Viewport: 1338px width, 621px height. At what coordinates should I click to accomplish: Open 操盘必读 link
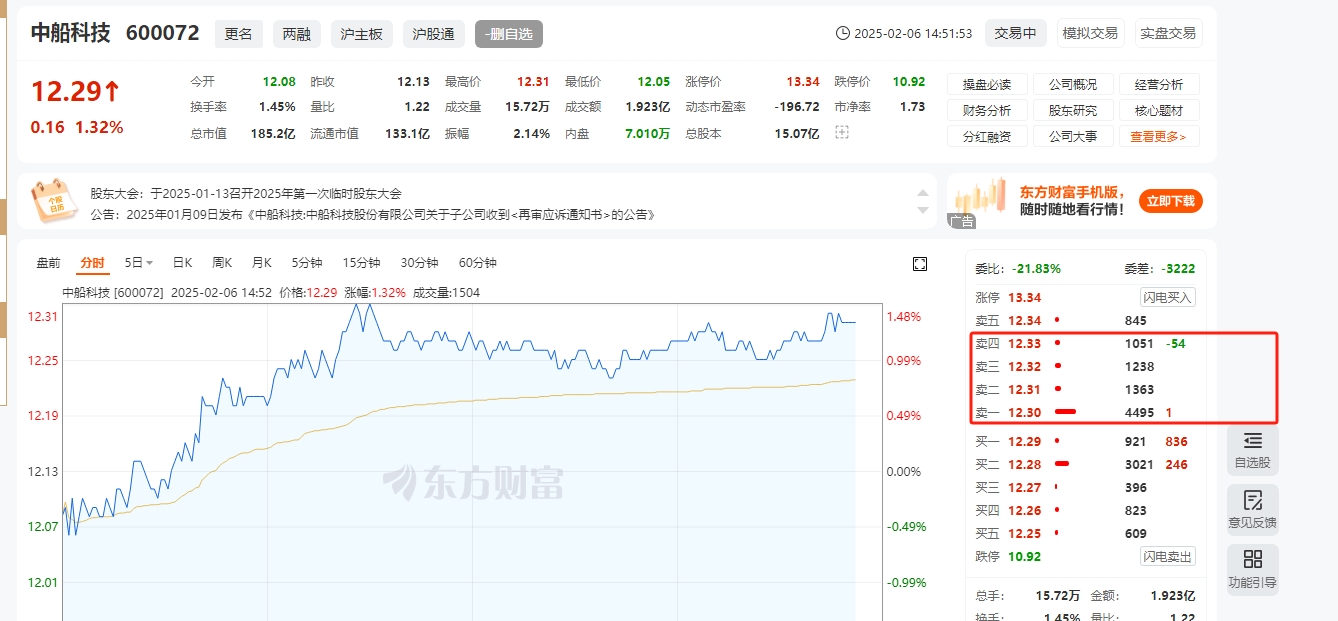point(987,85)
